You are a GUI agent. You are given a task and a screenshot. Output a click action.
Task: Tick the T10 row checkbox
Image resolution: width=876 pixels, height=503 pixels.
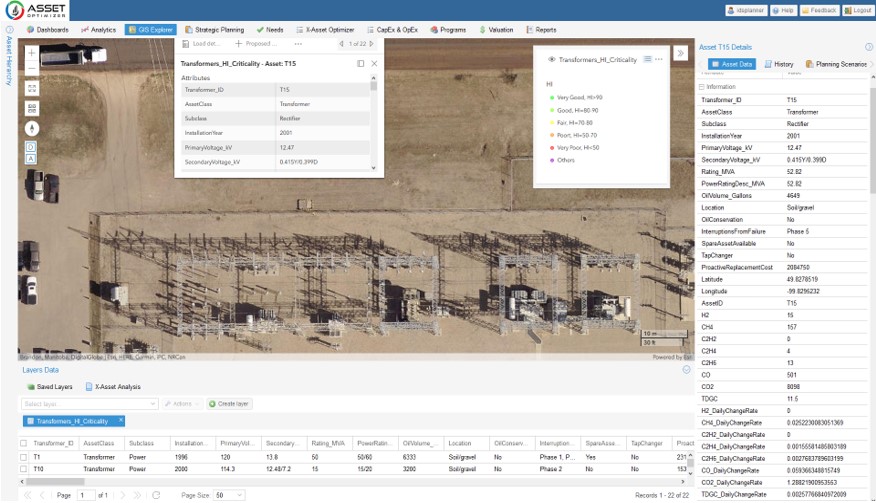coord(23,468)
